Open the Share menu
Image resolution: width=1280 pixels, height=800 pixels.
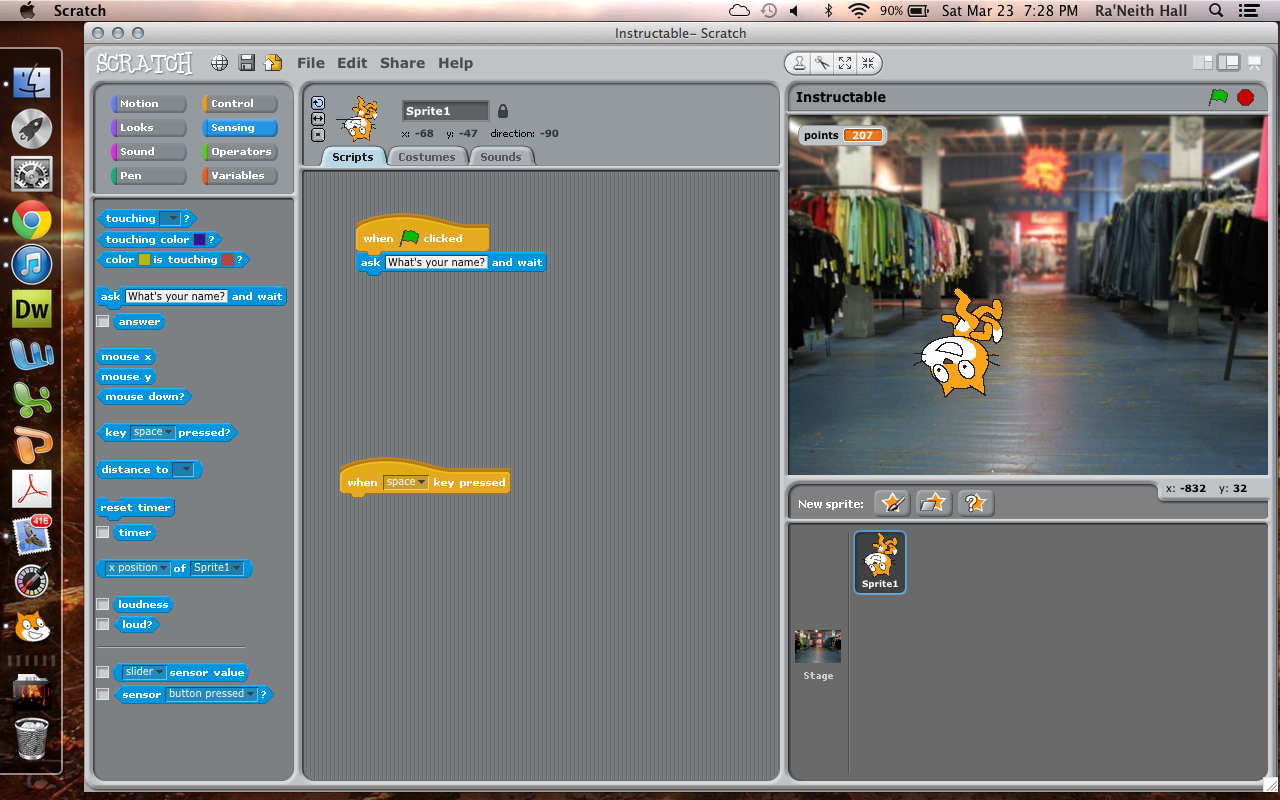click(402, 63)
